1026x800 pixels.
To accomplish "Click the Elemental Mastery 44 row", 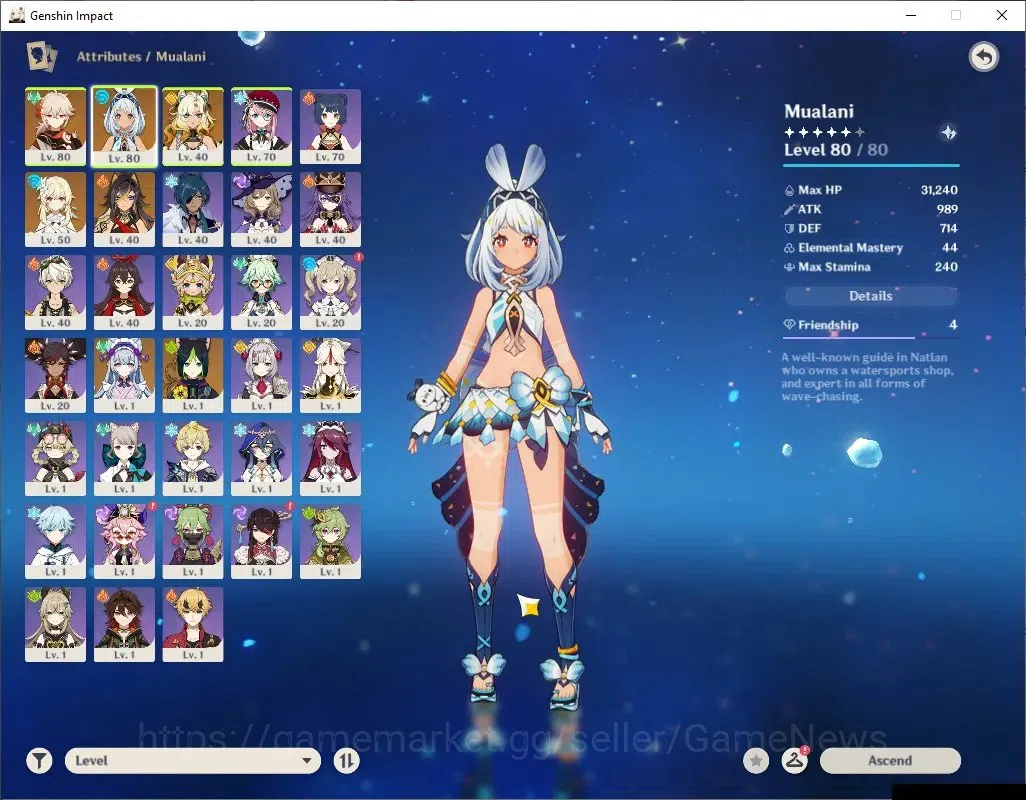I will tap(871, 248).
